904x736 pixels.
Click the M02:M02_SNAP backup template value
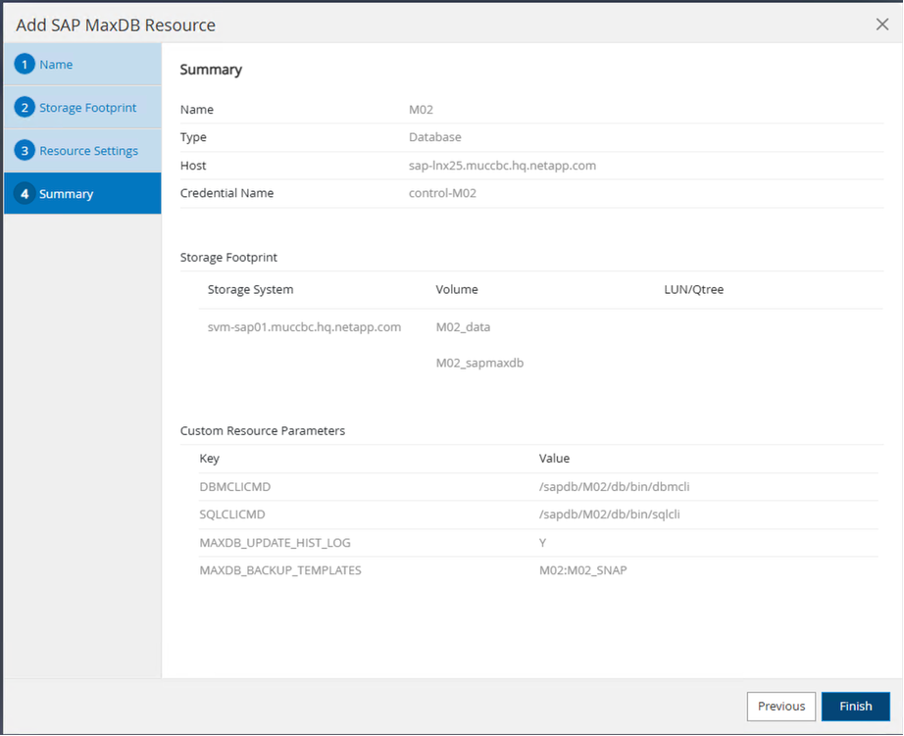click(583, 570)
